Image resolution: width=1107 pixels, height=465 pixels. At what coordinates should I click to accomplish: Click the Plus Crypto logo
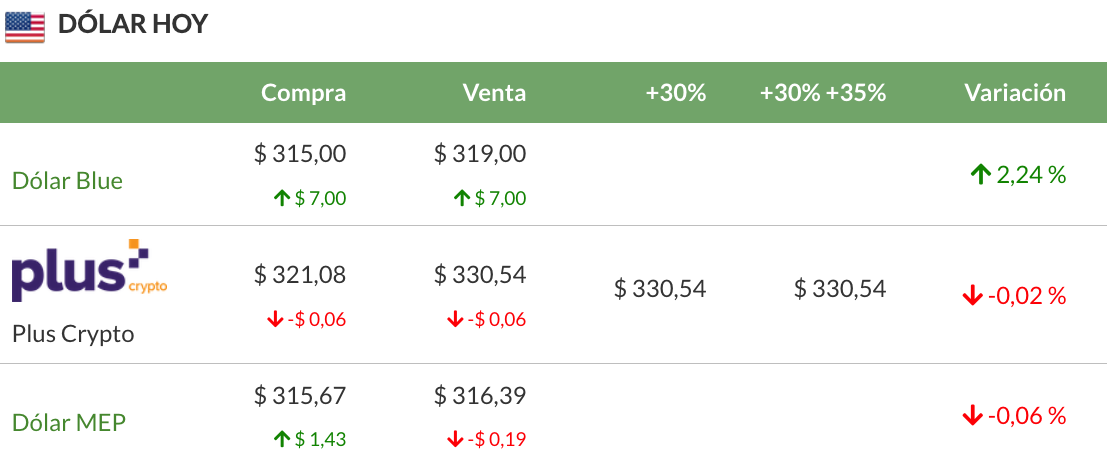[88, 271]
